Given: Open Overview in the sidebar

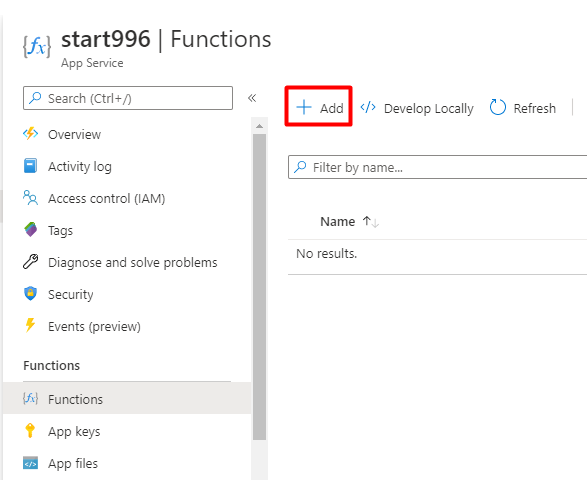Looking at the screenshot, I should point(127,134).
